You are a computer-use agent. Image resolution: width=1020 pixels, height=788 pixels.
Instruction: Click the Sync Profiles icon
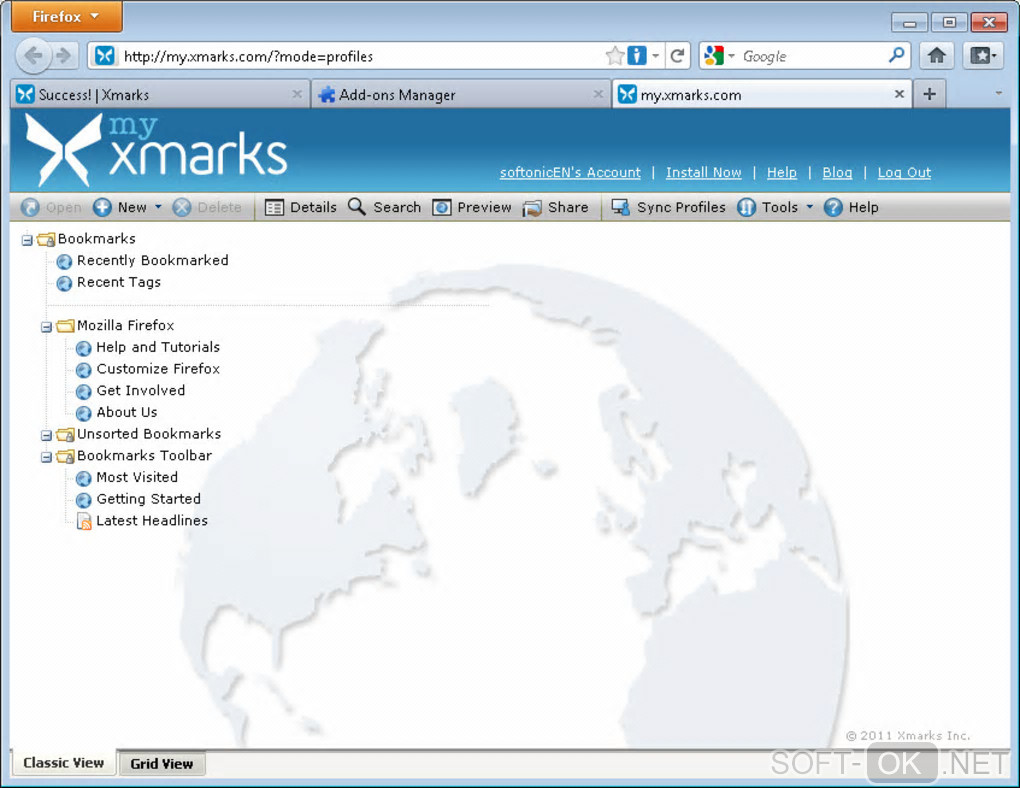point(621,208)
